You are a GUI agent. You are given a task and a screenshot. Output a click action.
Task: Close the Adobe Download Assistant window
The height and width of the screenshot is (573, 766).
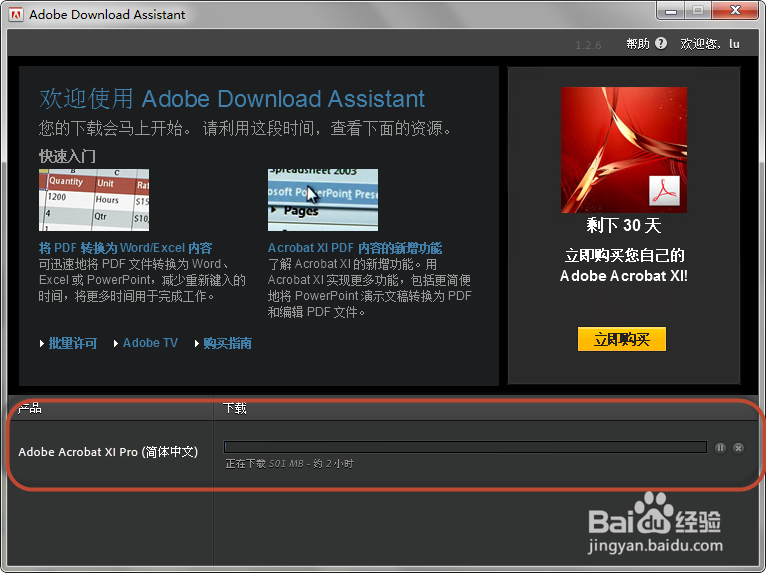(735, 10)
